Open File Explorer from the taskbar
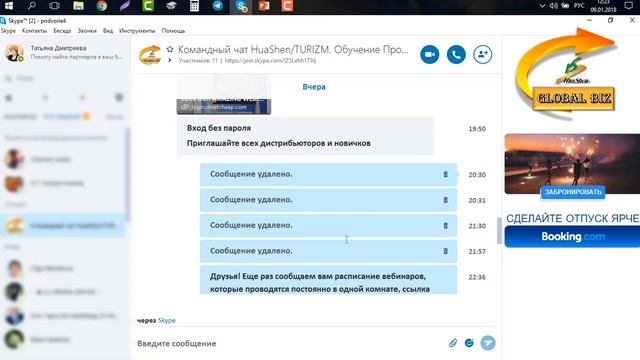This screenshot has height=360, width=640. pyautogui.click(x=78, y=6)
